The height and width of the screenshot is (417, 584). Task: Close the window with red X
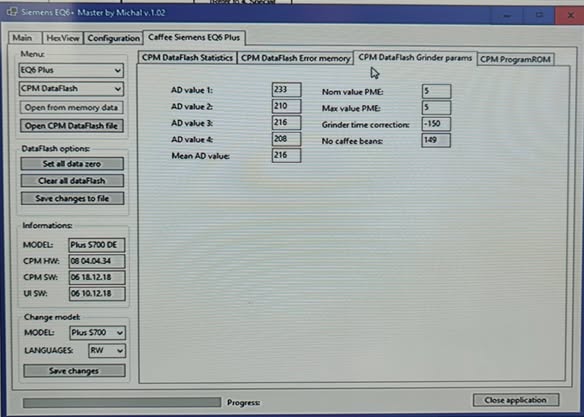[x=570, y=15]
